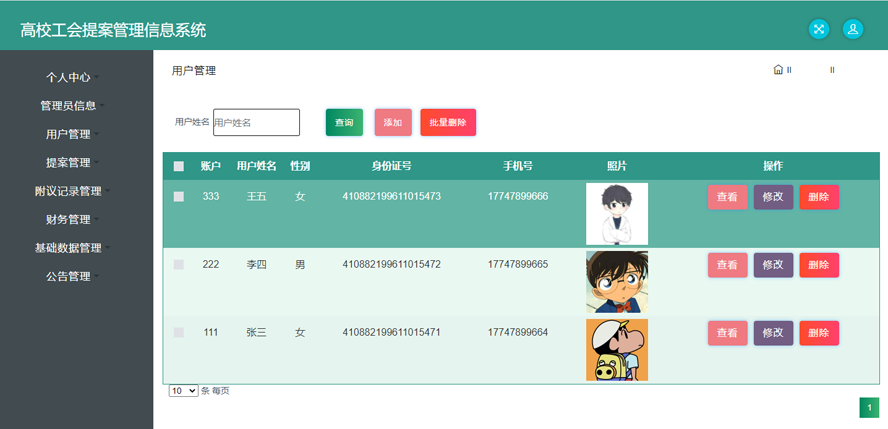Open 张三's Shin-chan photo thumbnail
The width and height of the screenshot is (888, 429).
(617, 350)
